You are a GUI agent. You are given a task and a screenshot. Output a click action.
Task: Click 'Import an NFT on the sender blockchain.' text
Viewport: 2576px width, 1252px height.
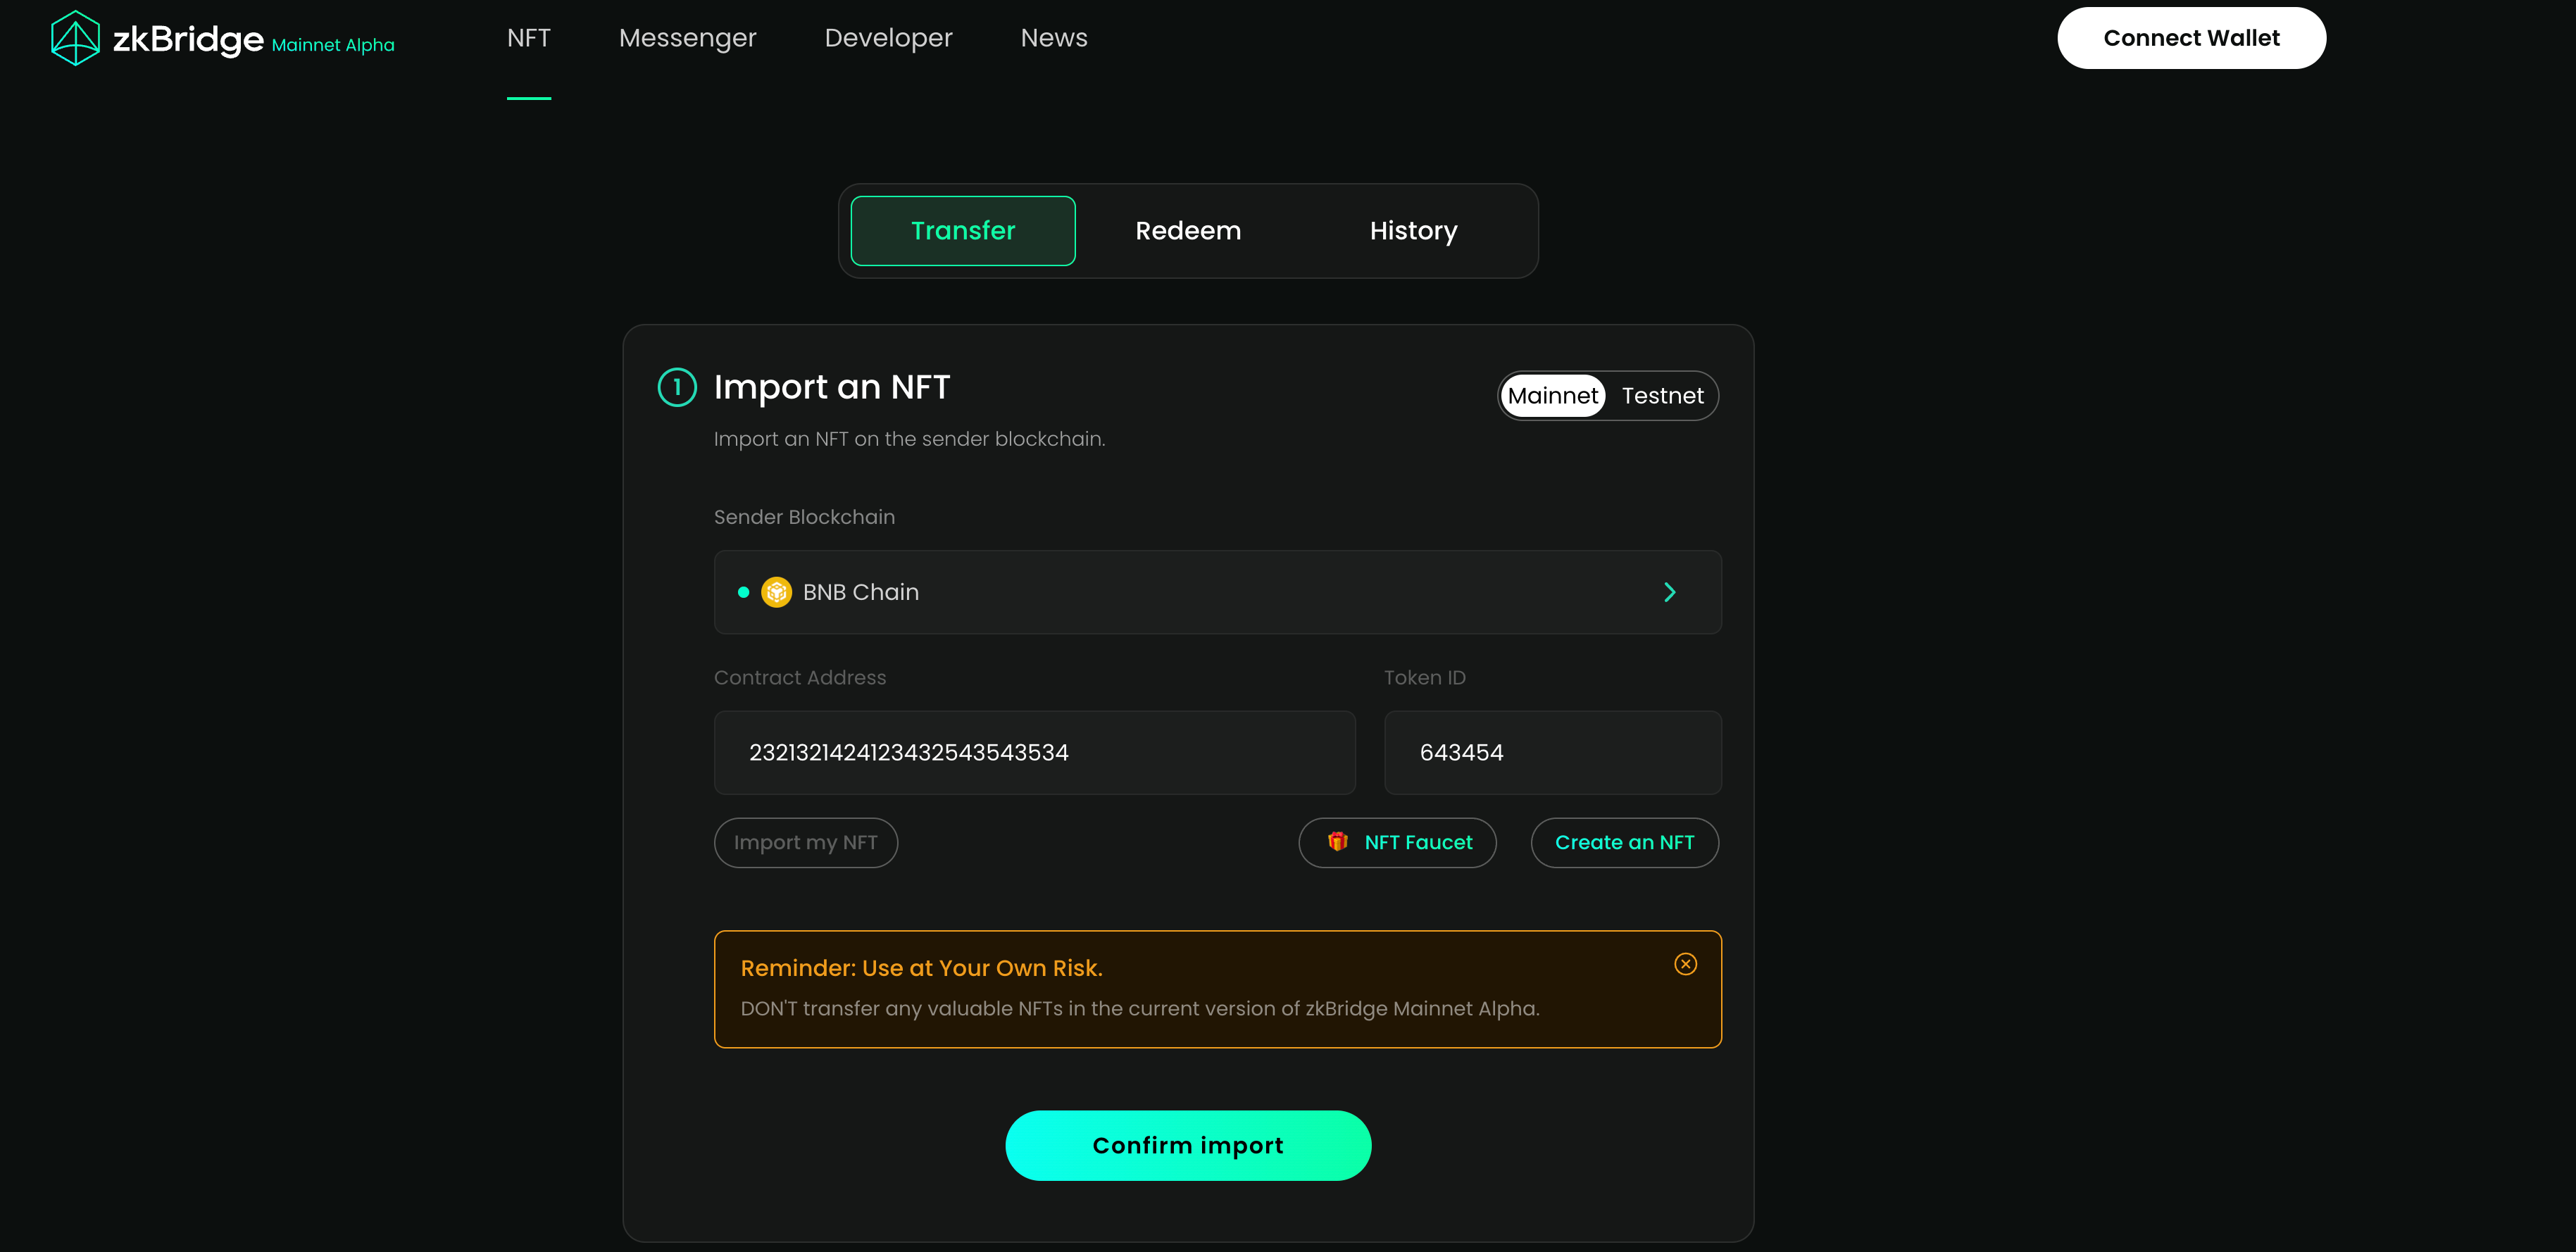click(x=909, y=439)
